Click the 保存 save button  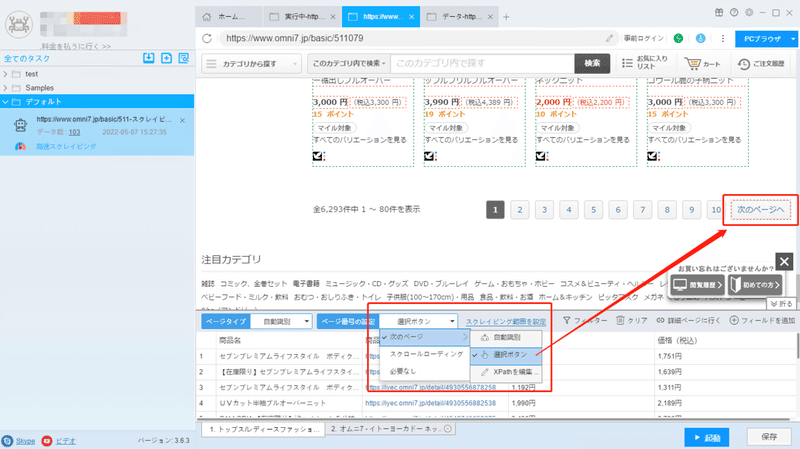[769, 437]
